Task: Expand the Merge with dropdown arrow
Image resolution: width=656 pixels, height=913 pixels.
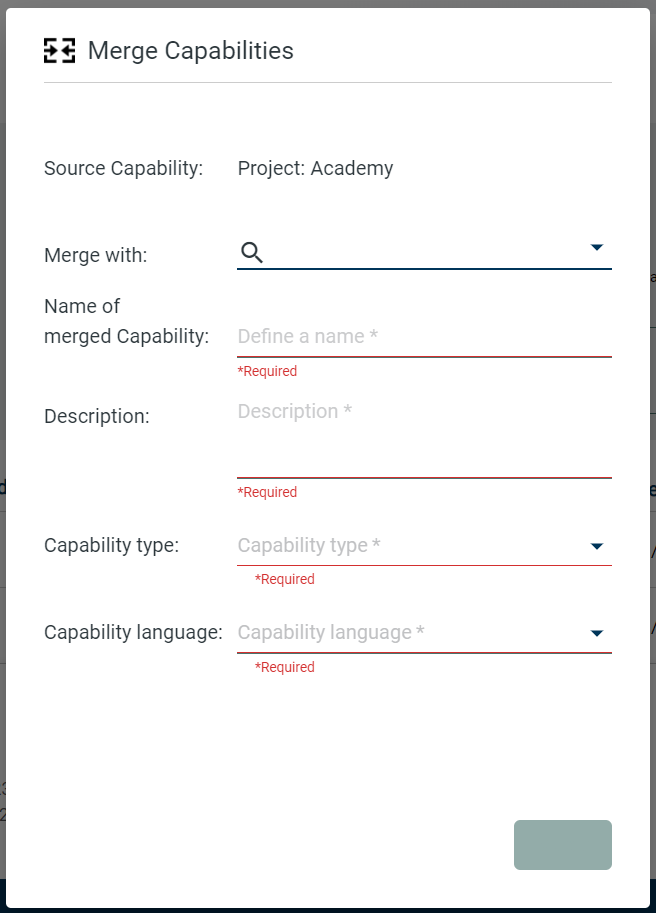Action: click(x=597, y=247)
